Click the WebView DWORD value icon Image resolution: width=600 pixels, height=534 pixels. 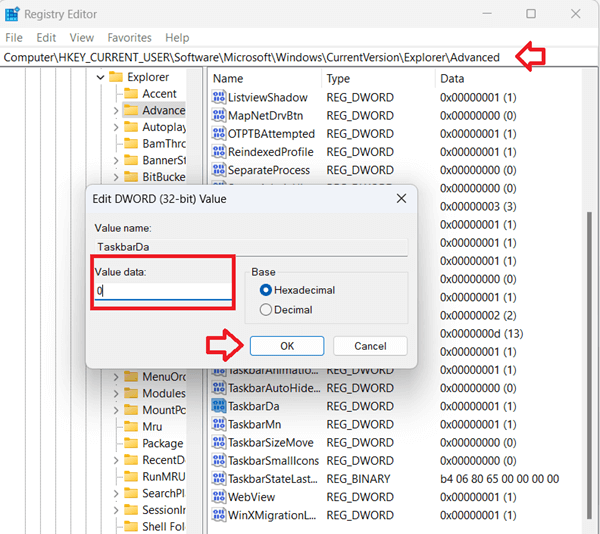218,497
